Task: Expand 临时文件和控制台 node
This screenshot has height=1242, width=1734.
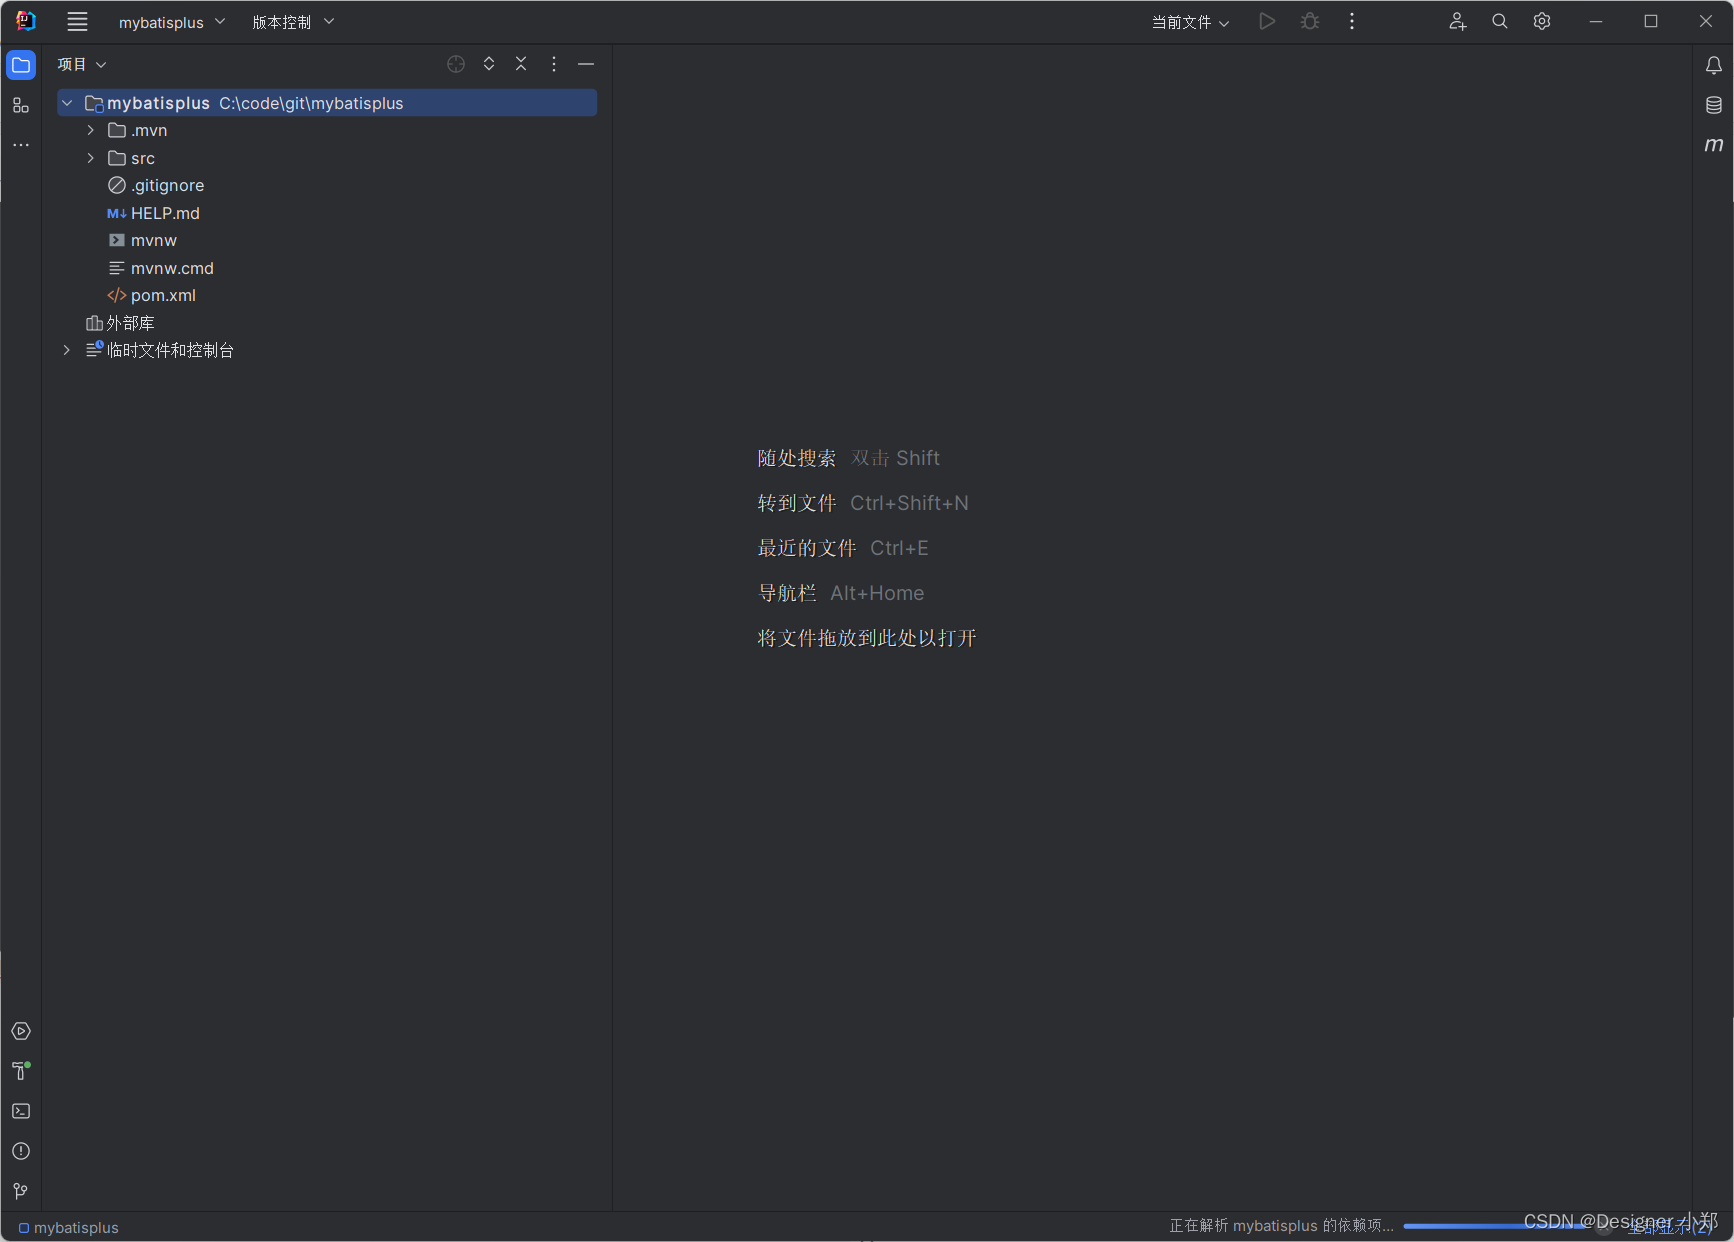Action: [67, 350]
